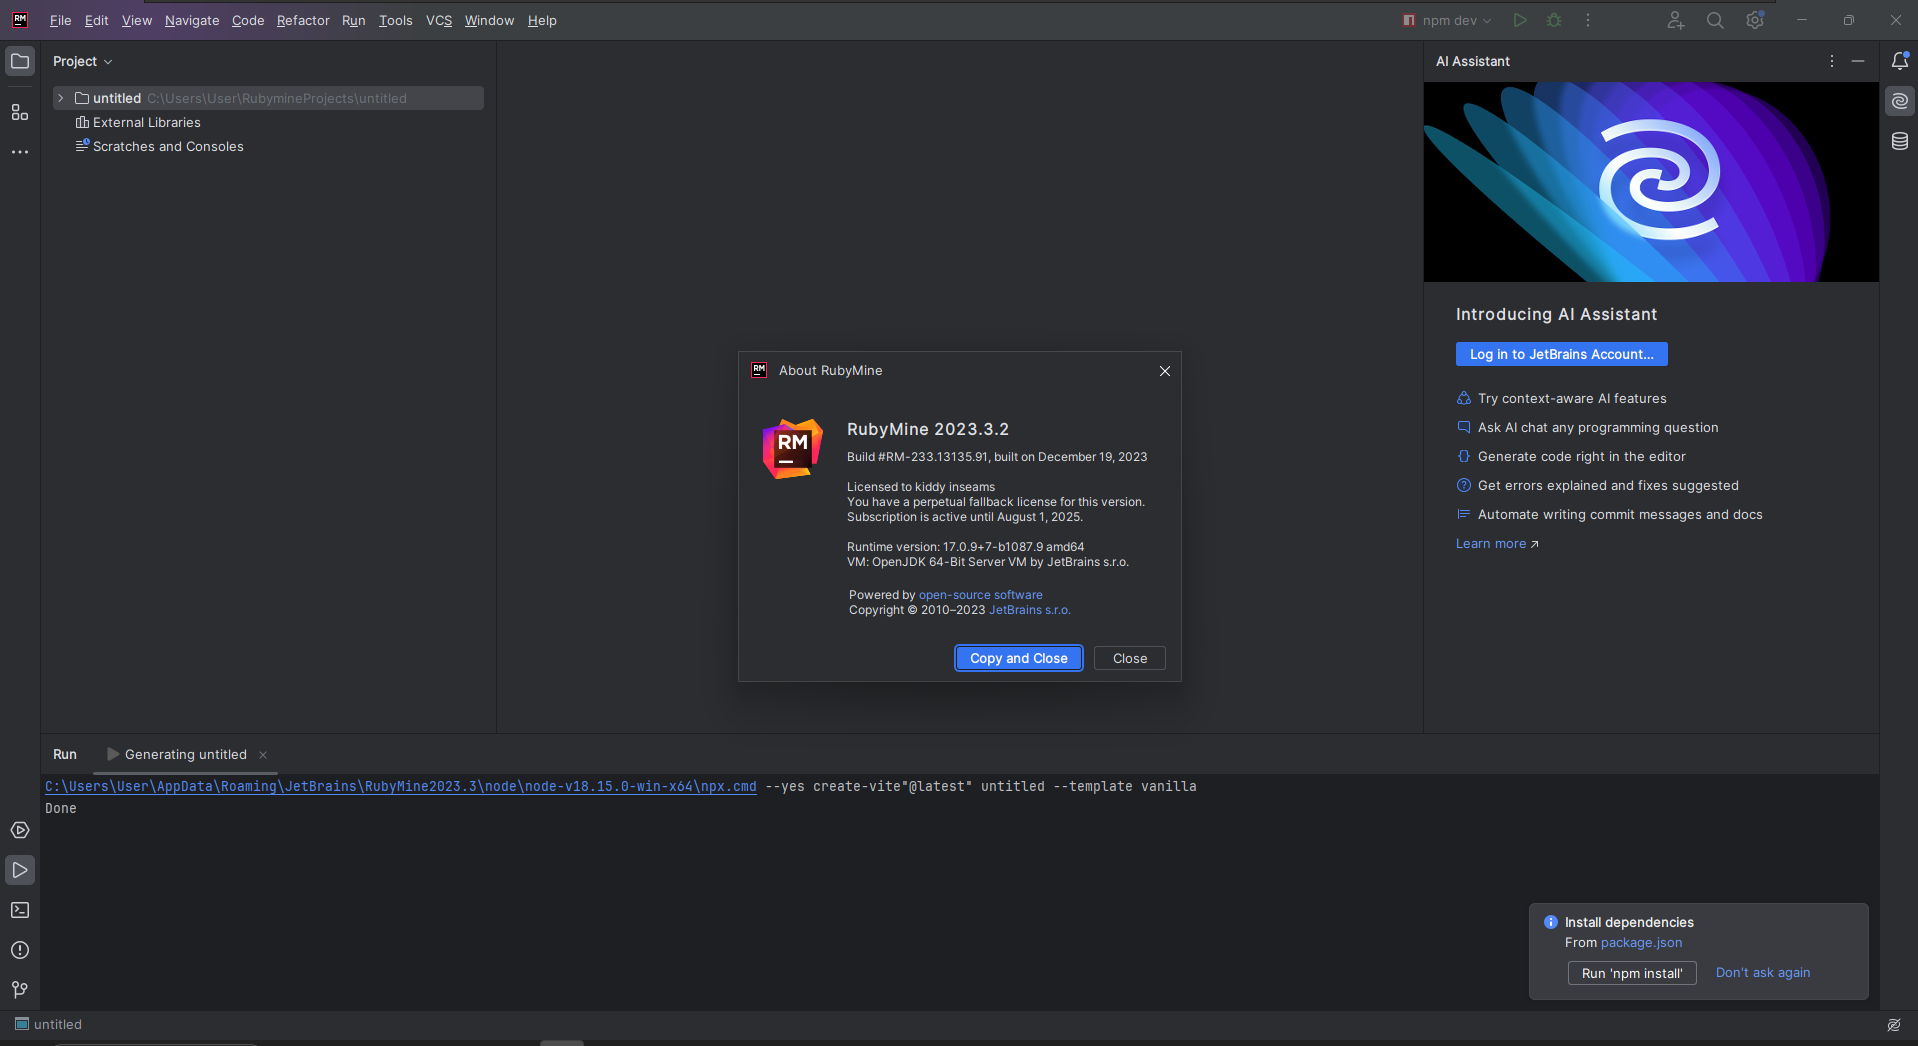Open the Git version control icon
The height and width of the screenshot is (1046, 1918).
point(20,989)
